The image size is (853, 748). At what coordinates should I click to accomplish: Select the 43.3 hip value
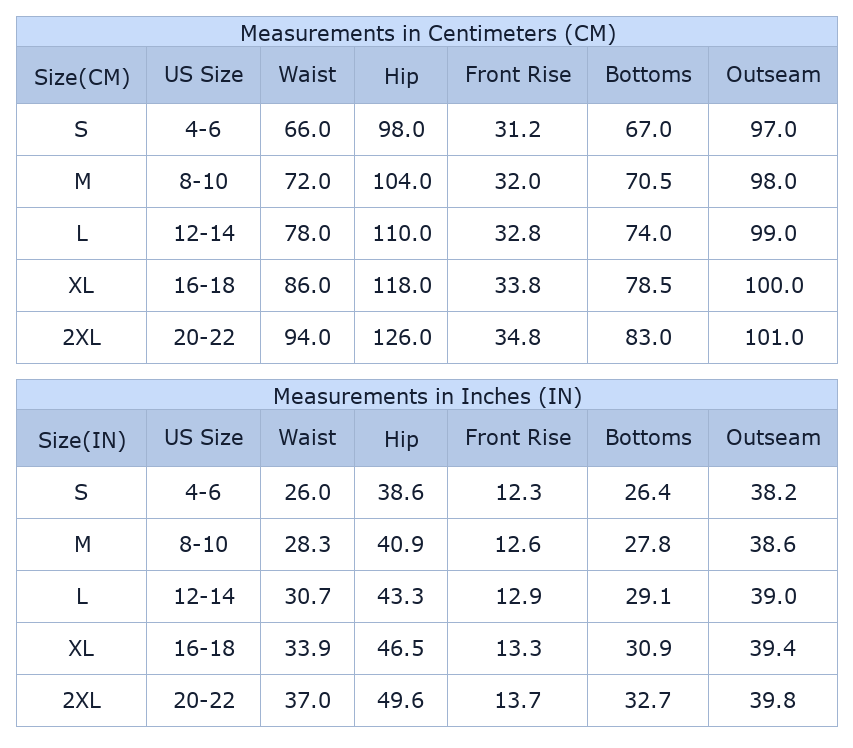(401, 597)
